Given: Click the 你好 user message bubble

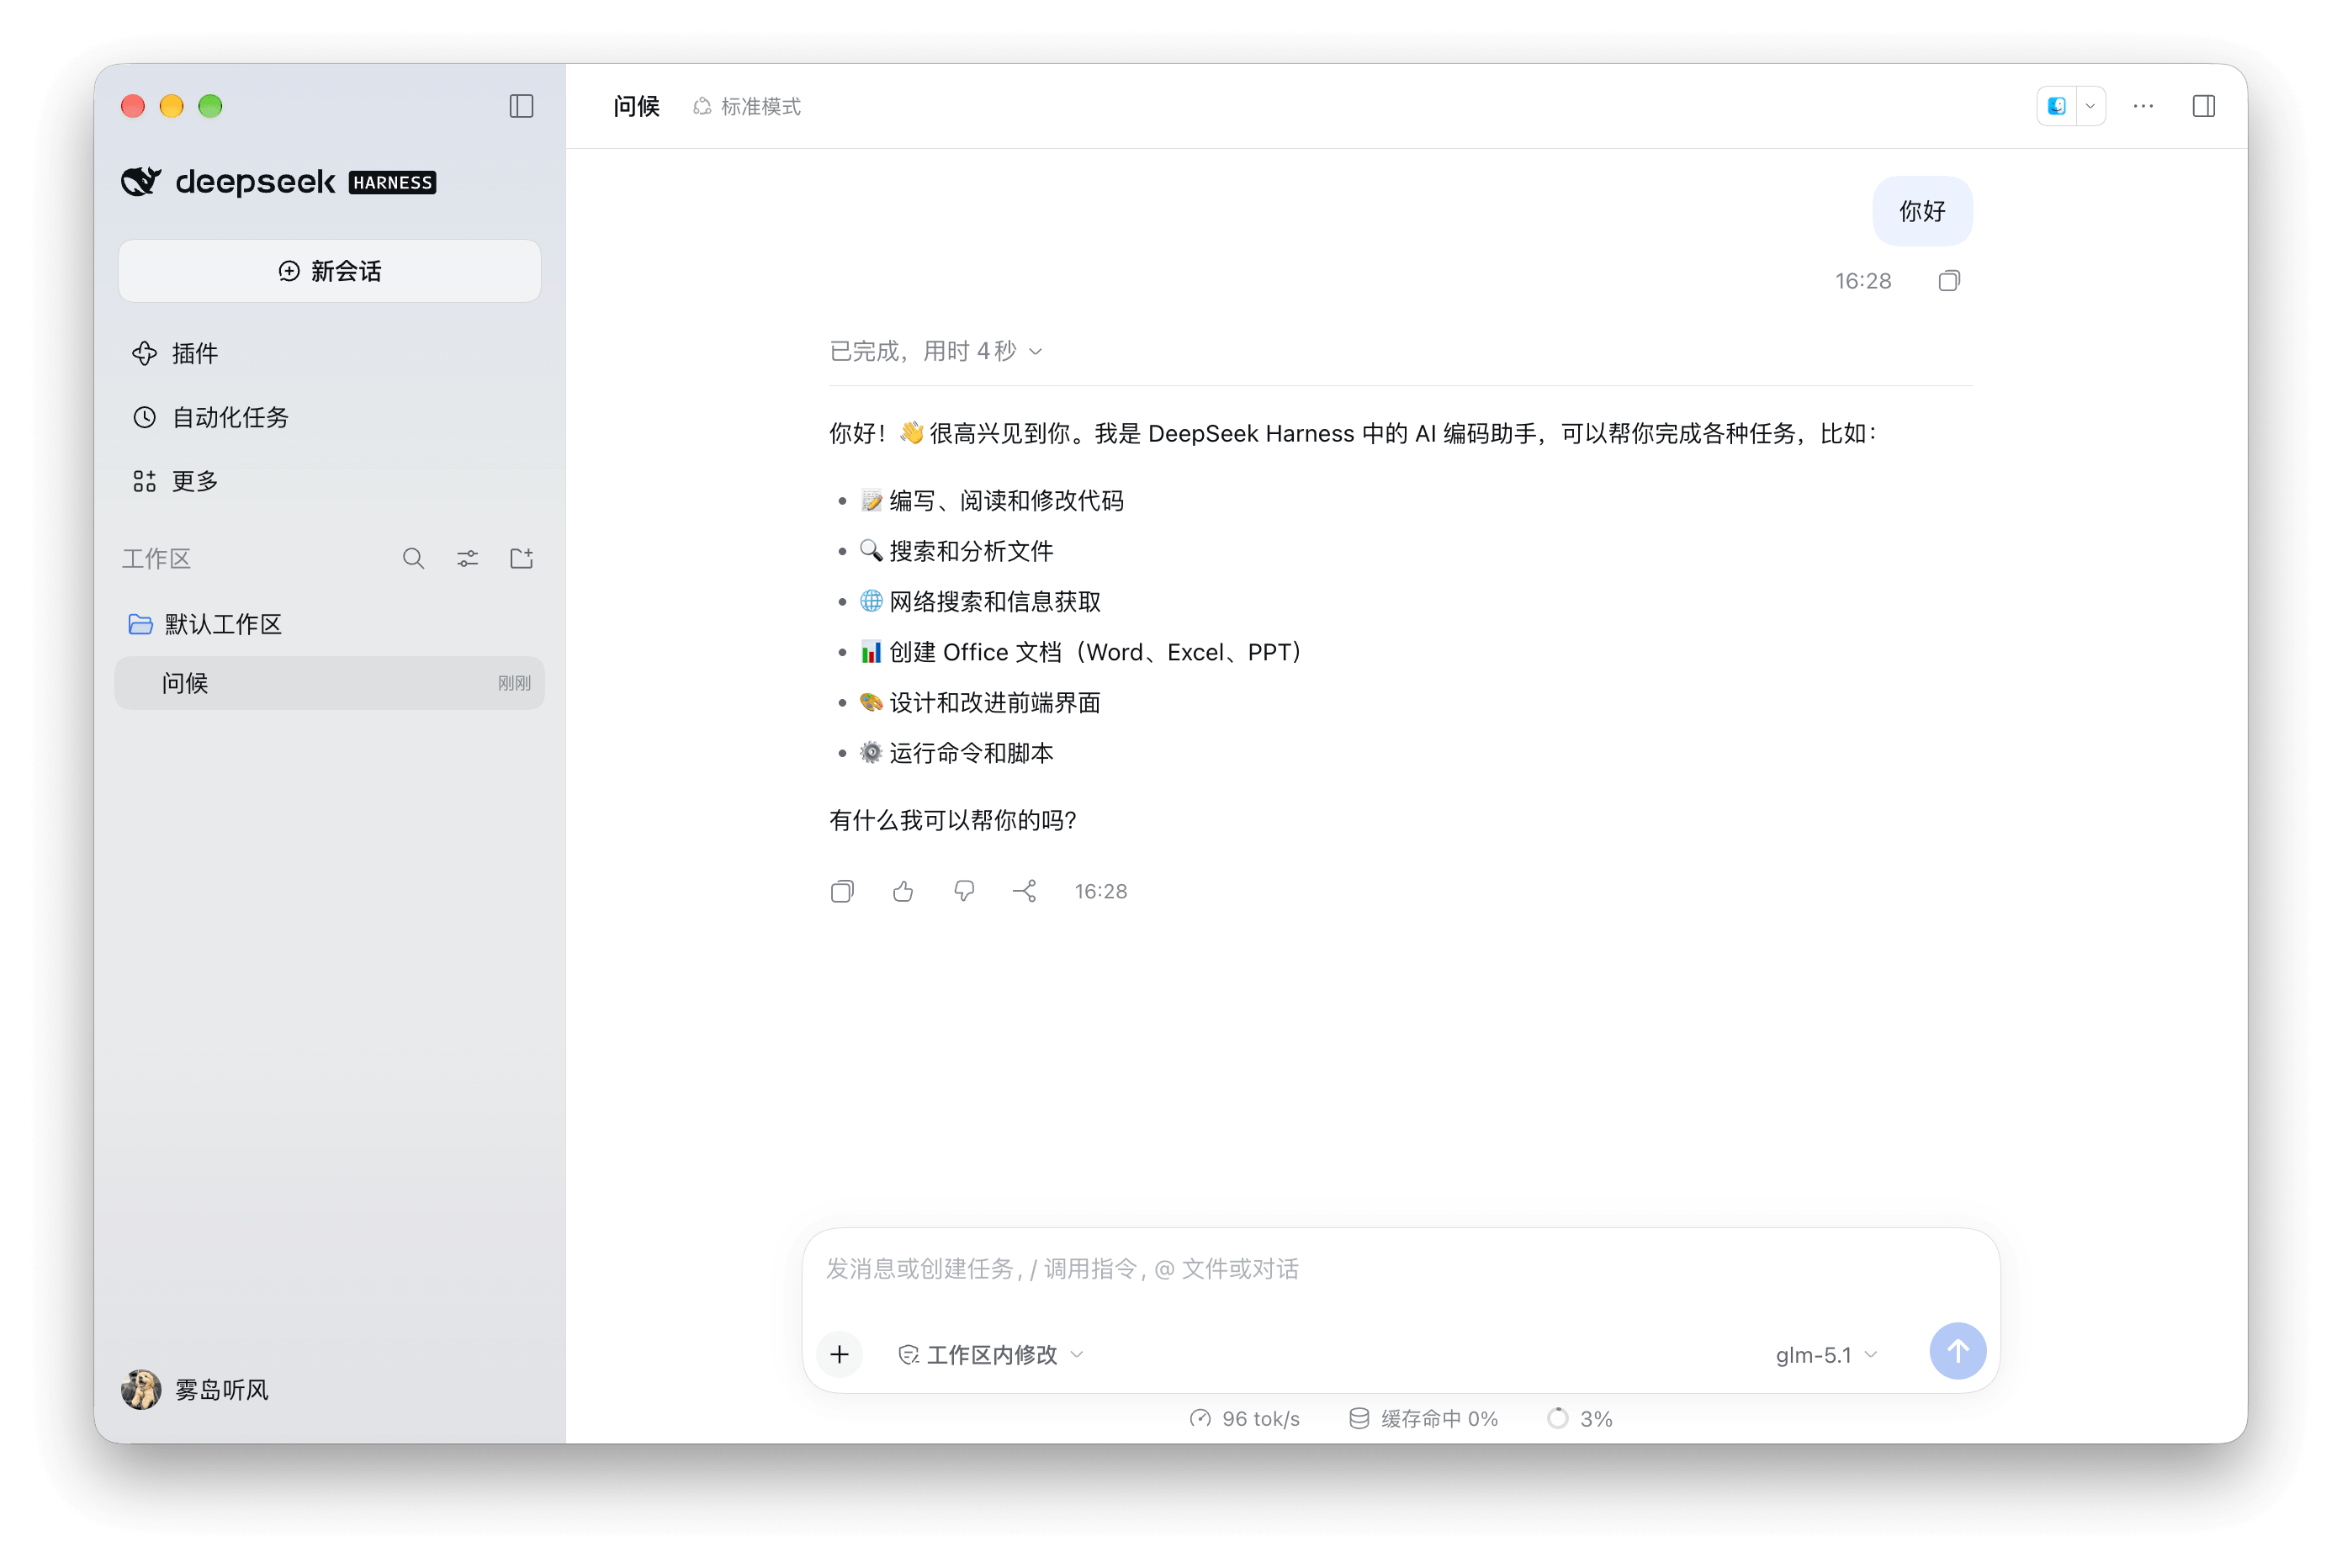Looking at the screenshot, I should click(1922, 211).
